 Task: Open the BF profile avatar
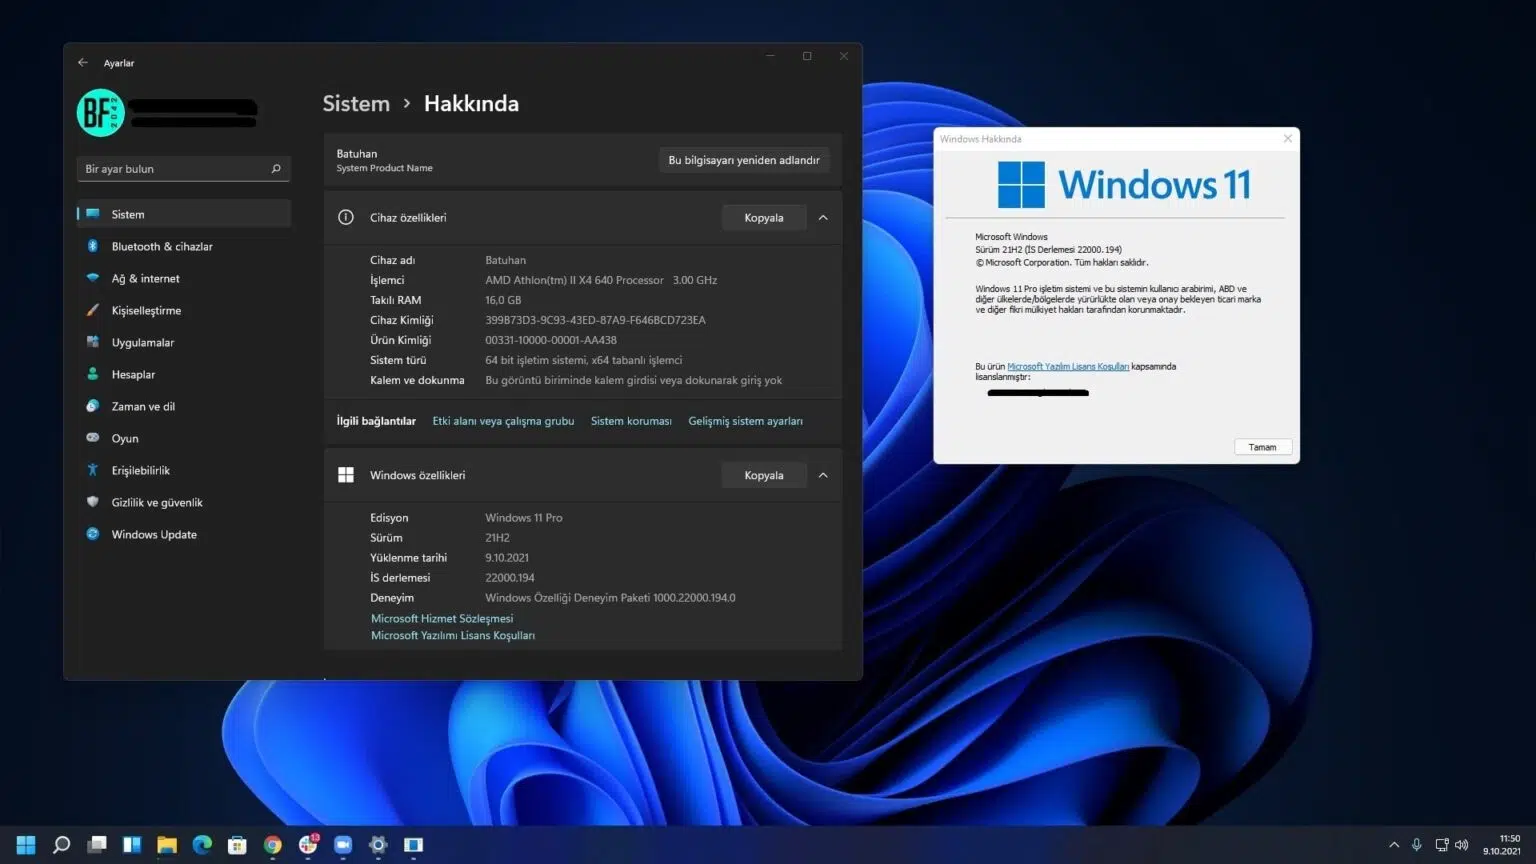click(x=100, y=113)
